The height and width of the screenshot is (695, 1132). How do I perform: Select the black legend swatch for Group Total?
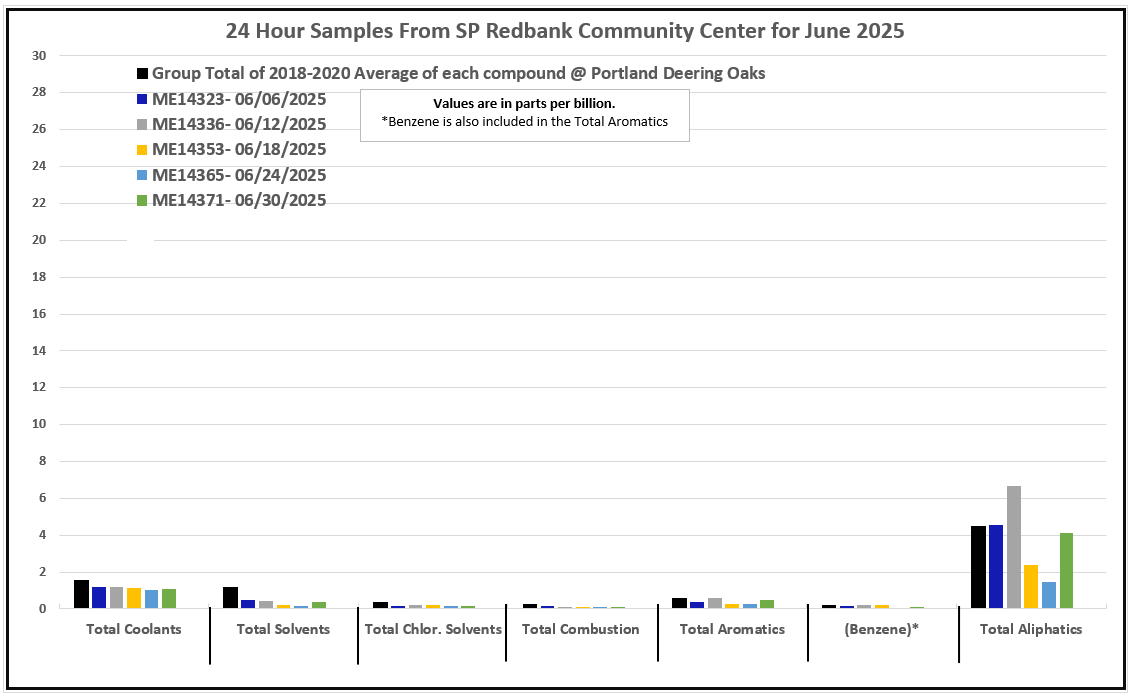point(143,74)
